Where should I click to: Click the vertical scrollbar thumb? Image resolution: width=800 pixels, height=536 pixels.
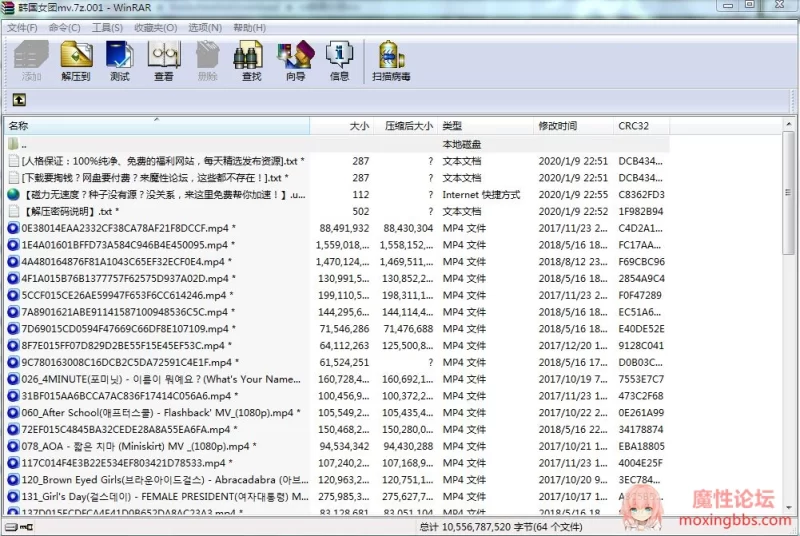tap(788, 192)
